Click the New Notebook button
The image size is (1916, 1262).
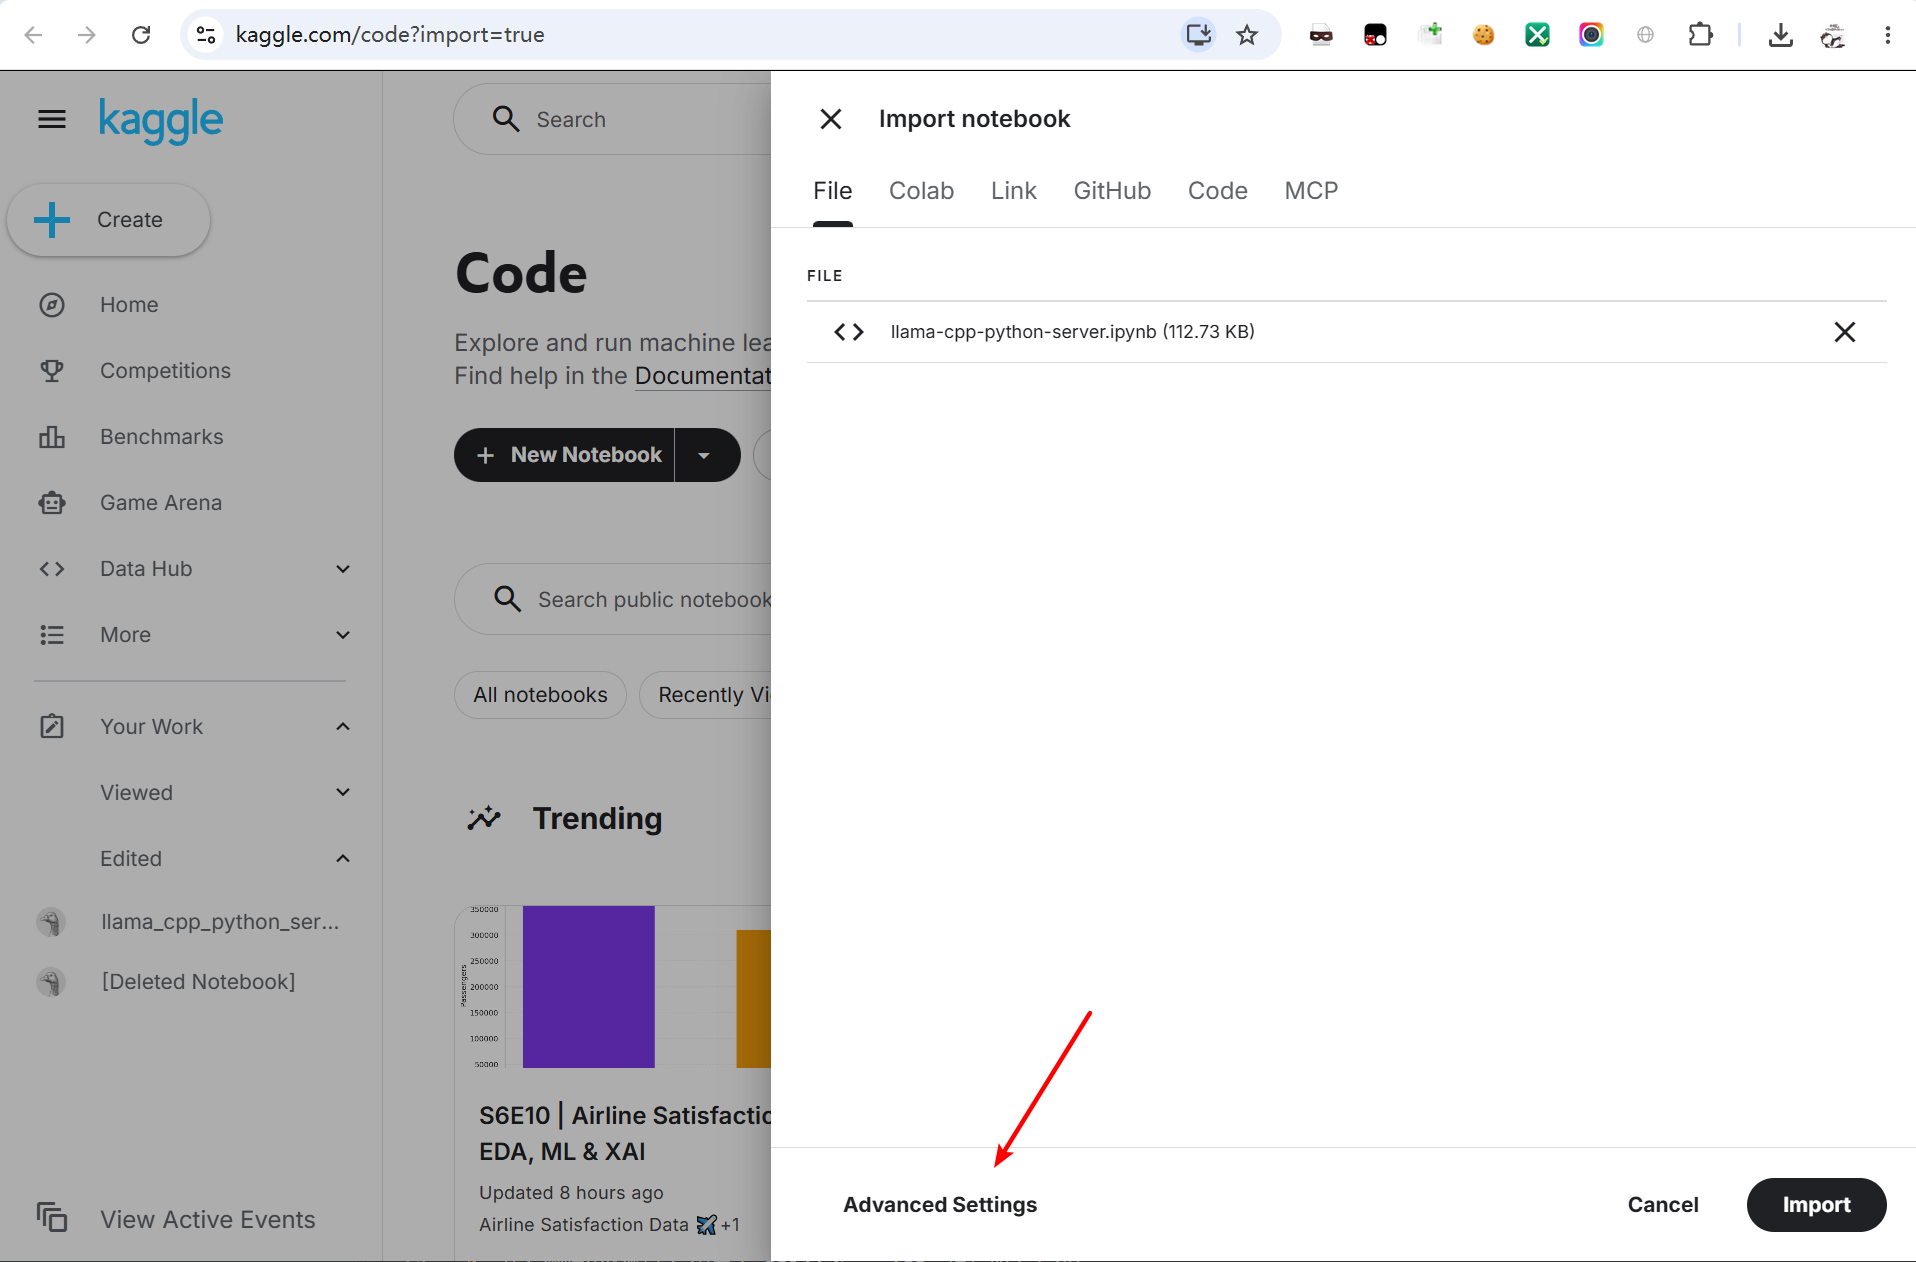[x=565, y=455]
